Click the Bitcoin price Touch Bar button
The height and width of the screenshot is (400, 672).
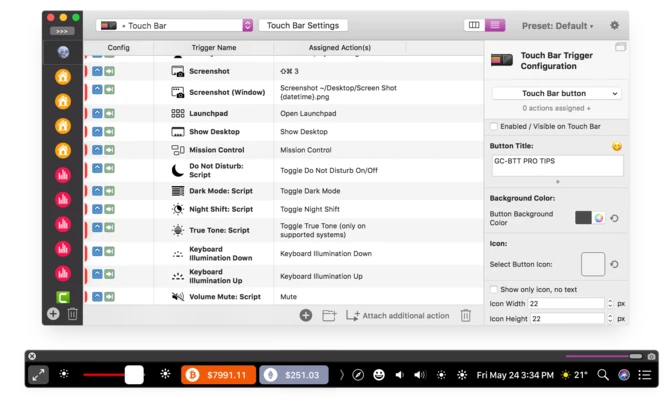tap(218, 375)
